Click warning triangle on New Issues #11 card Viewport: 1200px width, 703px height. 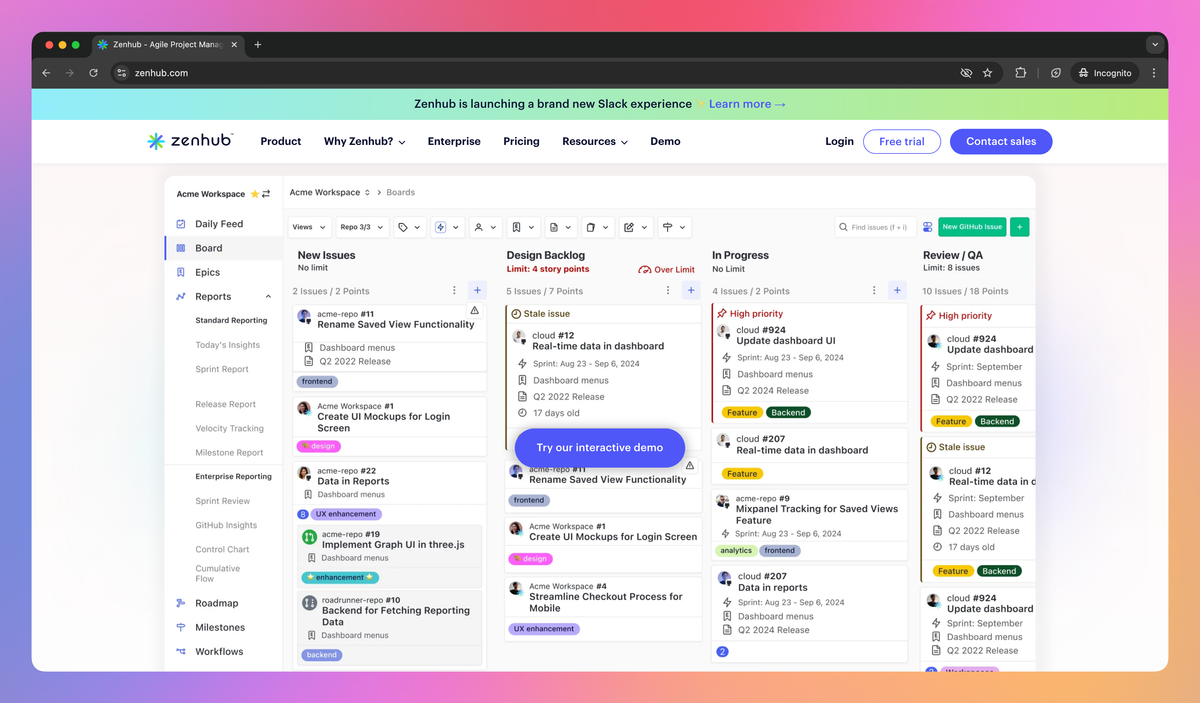click(x=475, y=311)
